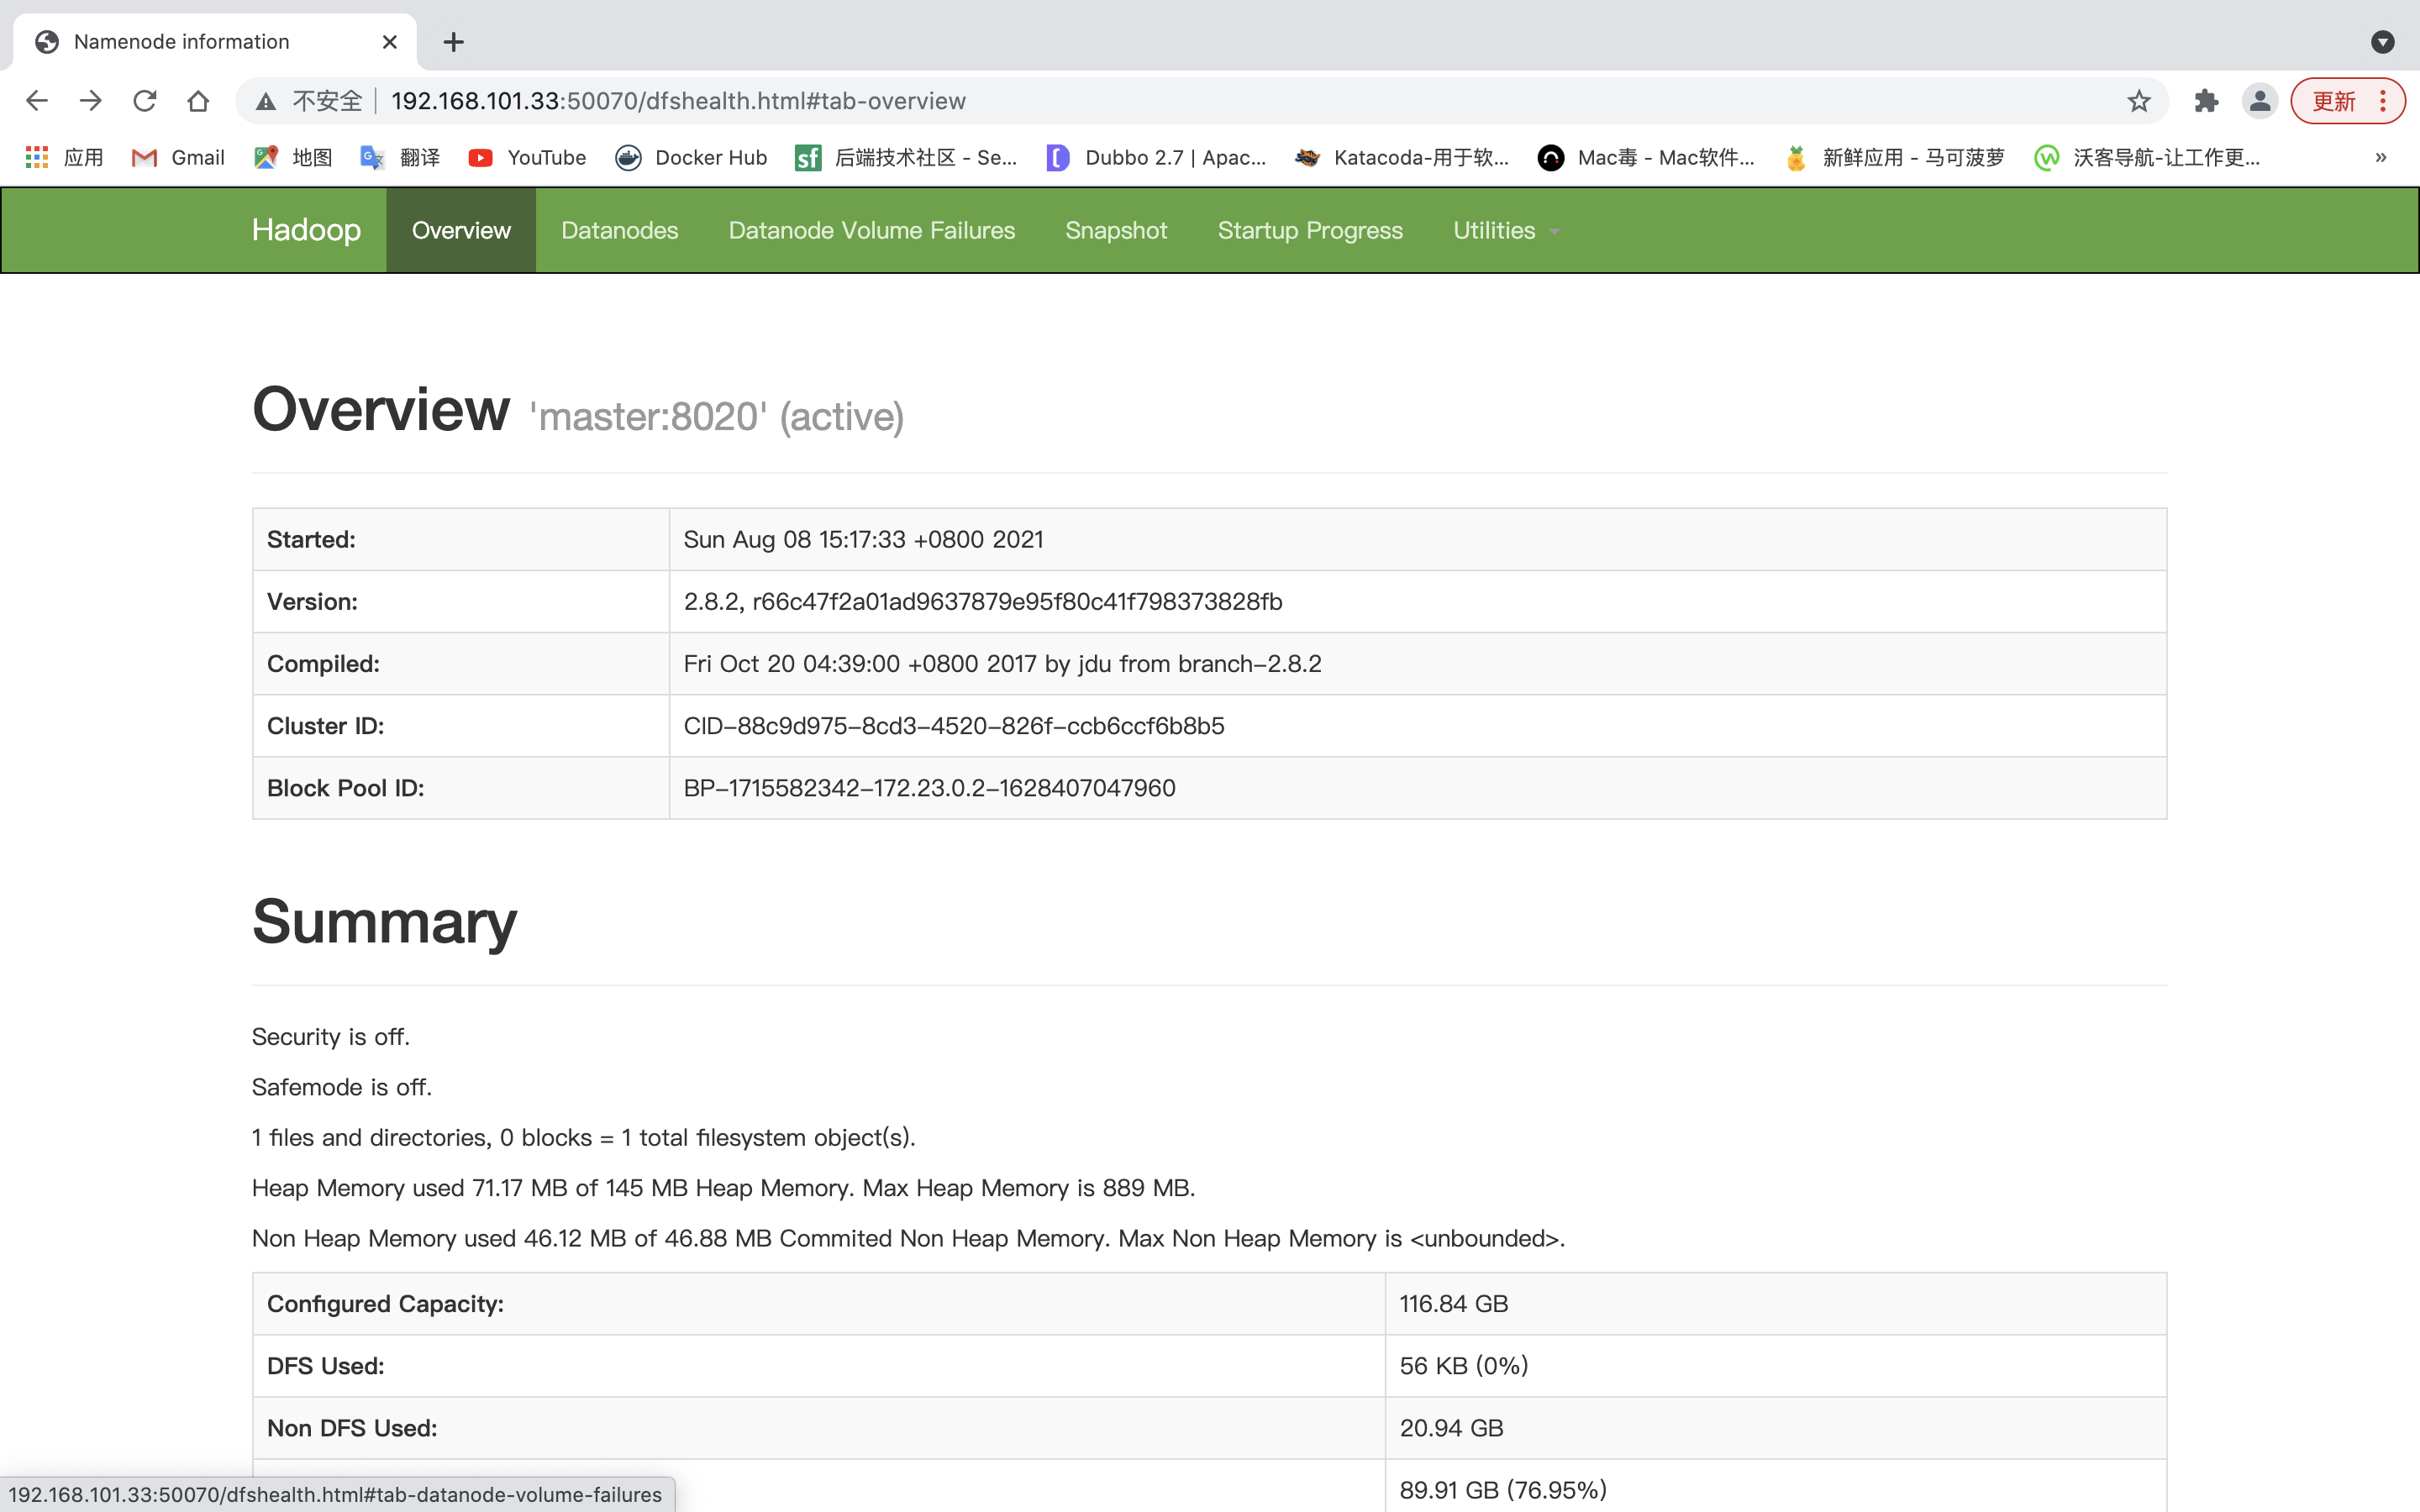Click the not-secure warning icon

265,101
